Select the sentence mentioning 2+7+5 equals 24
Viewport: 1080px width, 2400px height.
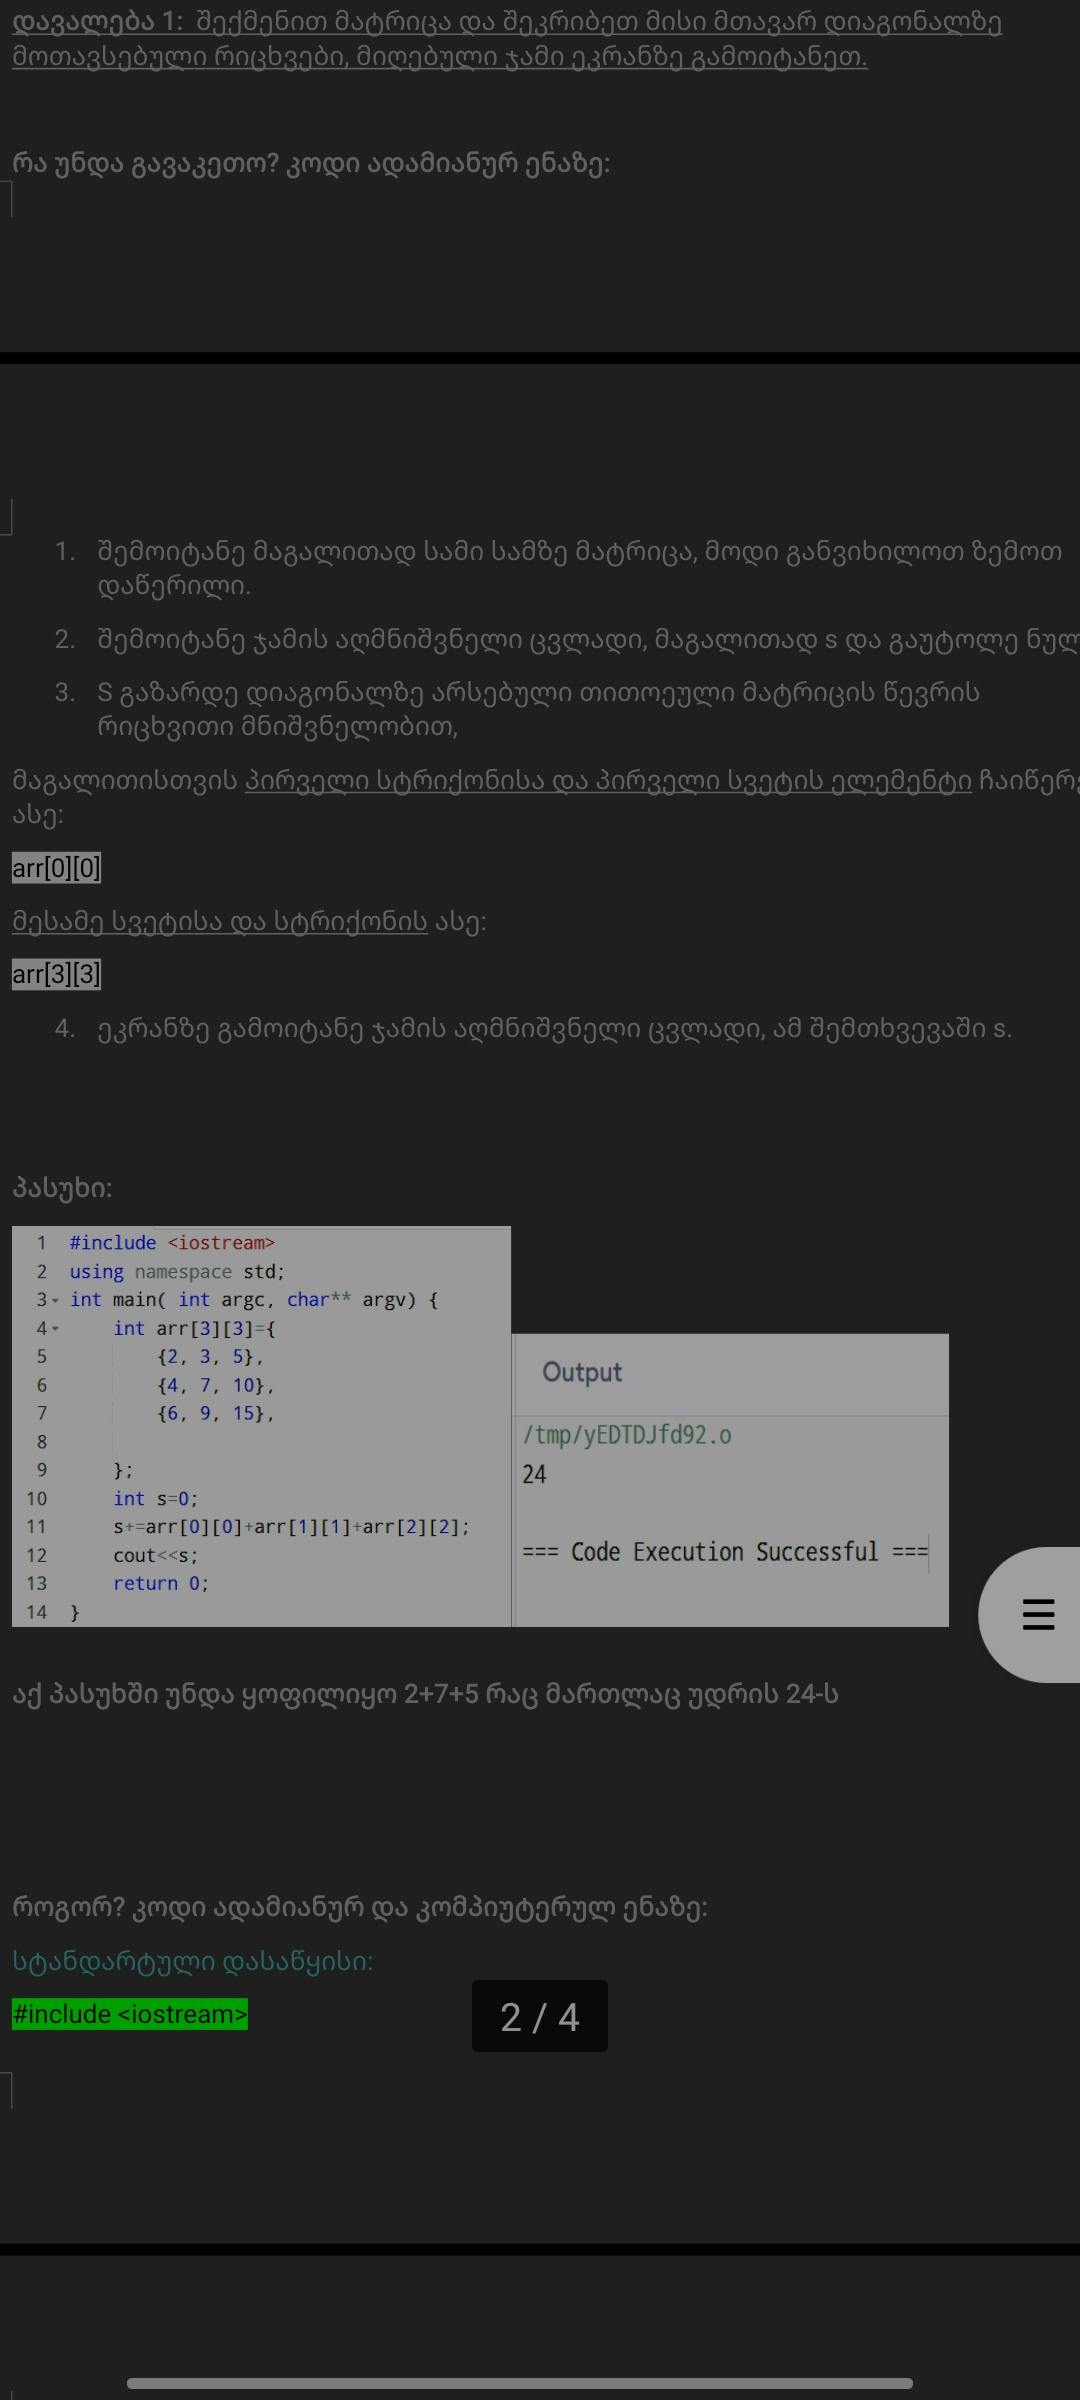coord(425,1694)
